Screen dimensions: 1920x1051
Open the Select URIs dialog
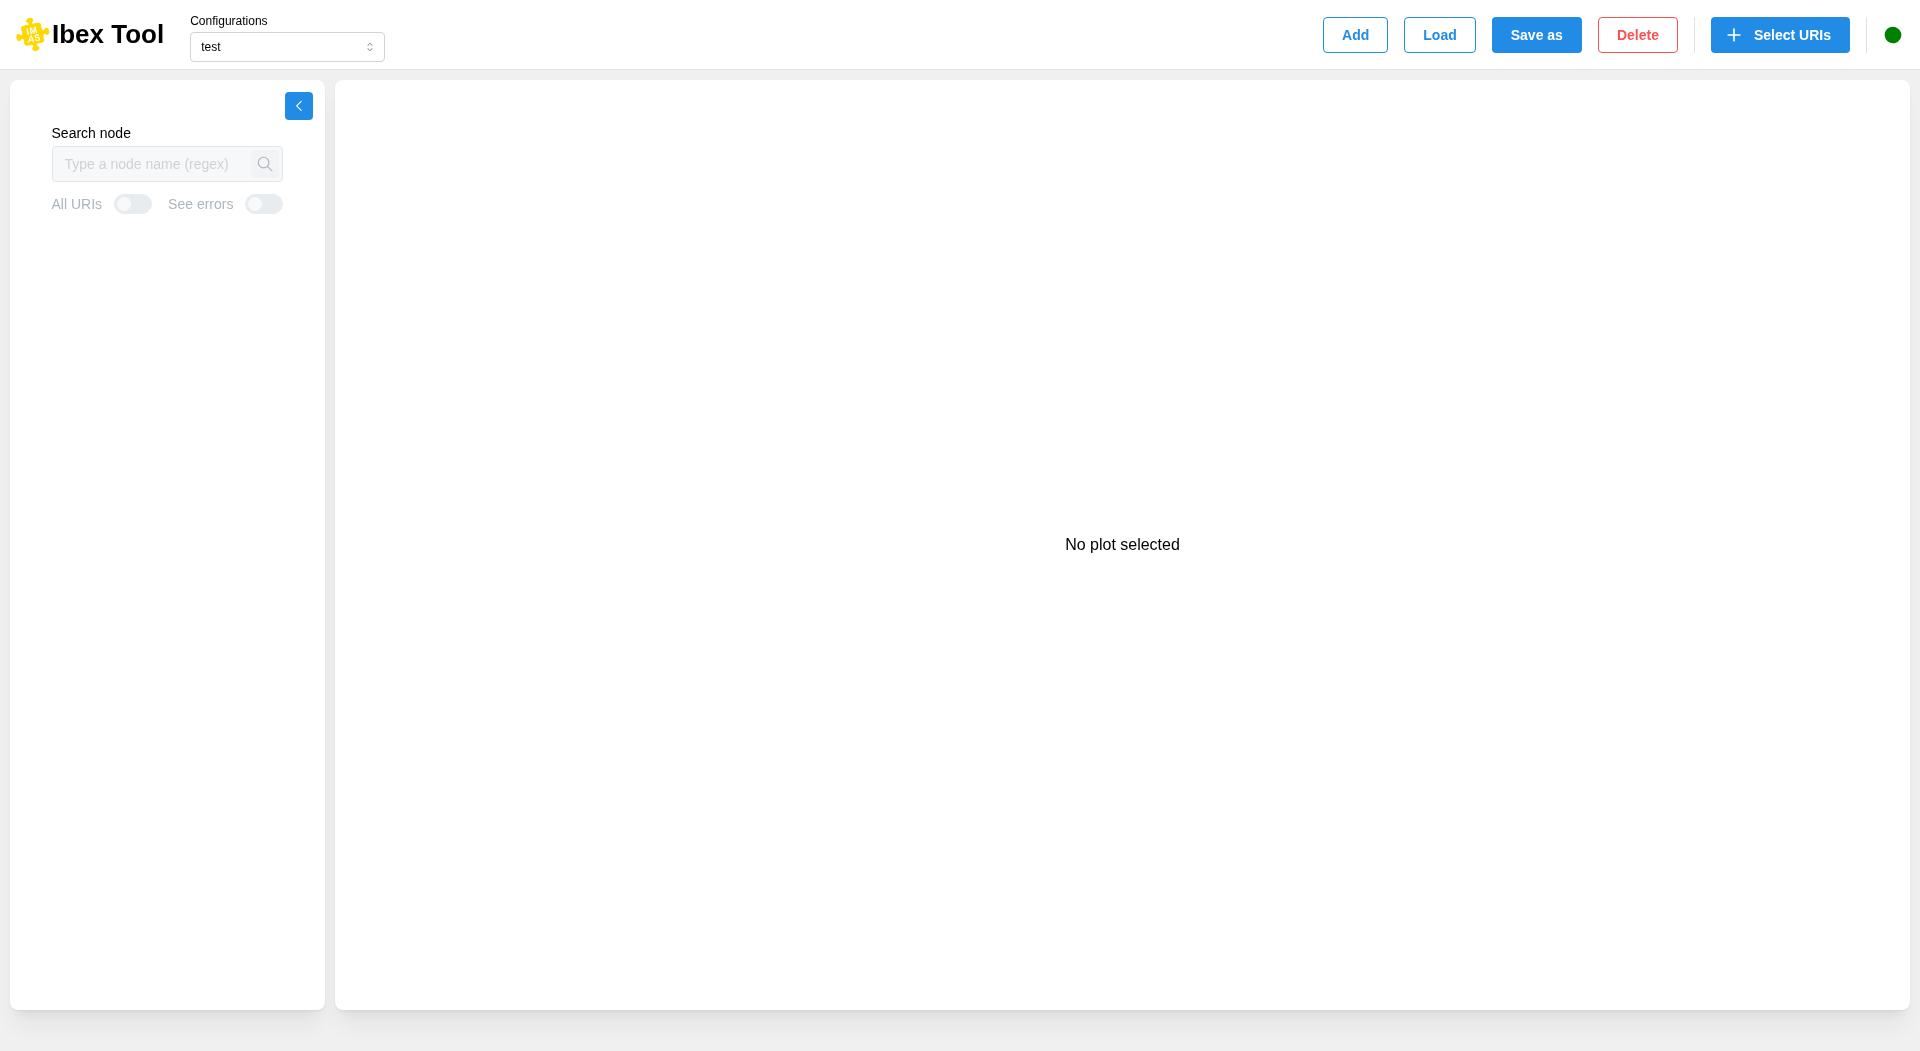(x=1780, y=35)
